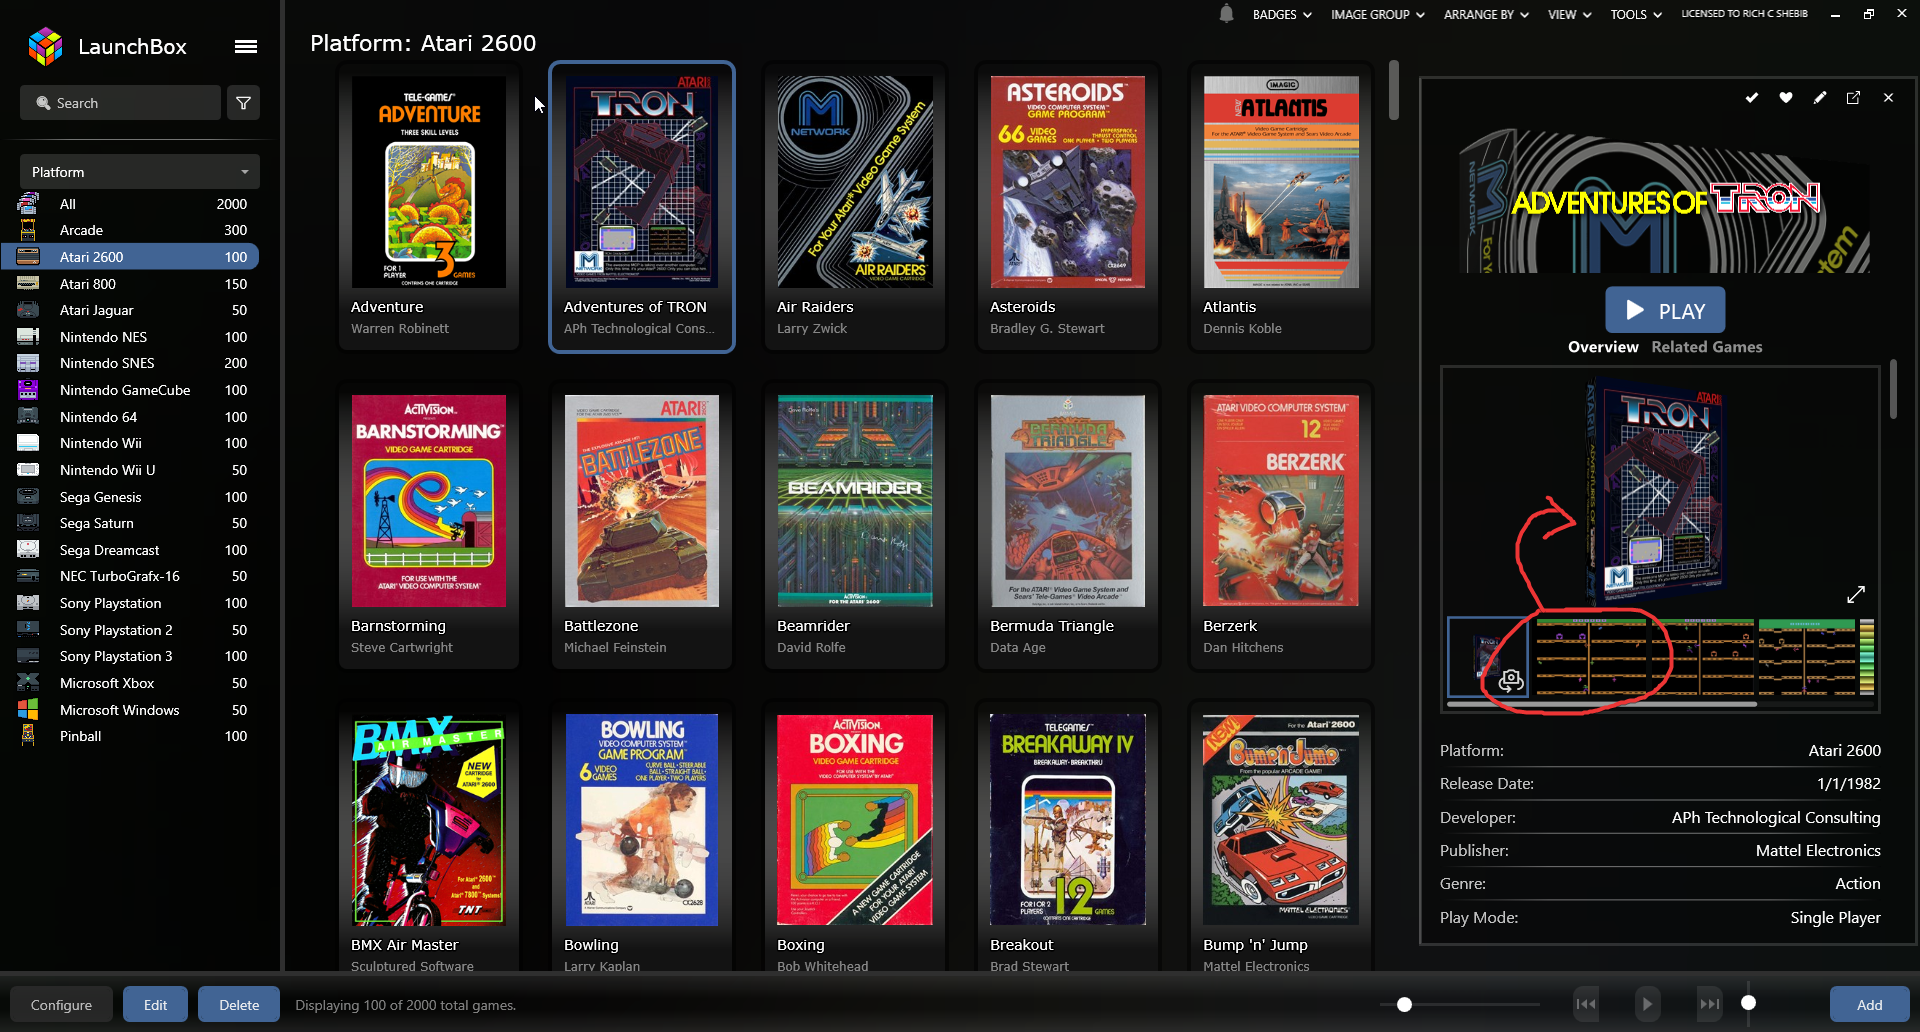Click the LaunchBox cube logo
This screenshot has width=1920, height=1032.
click(x=45, y=46)
